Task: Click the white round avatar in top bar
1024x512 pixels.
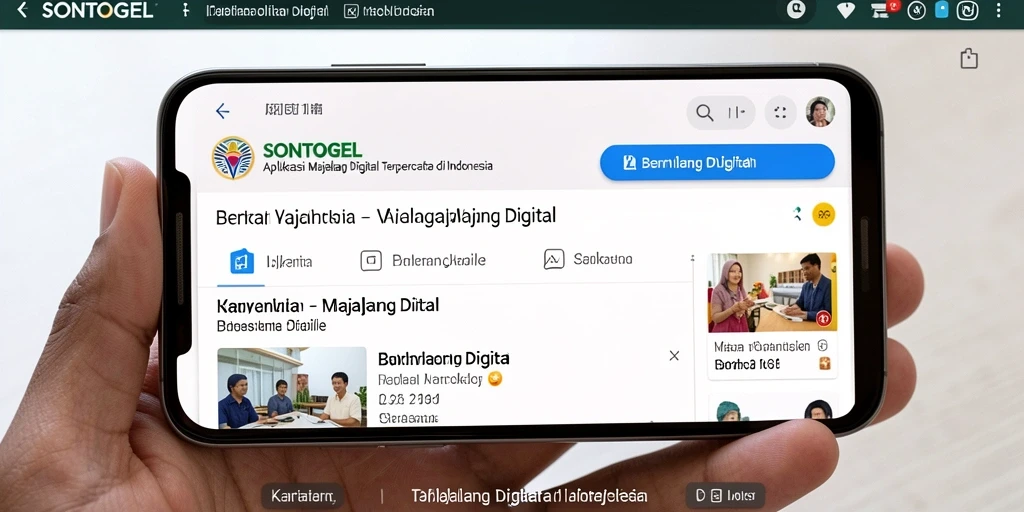Action: (796, 9)
